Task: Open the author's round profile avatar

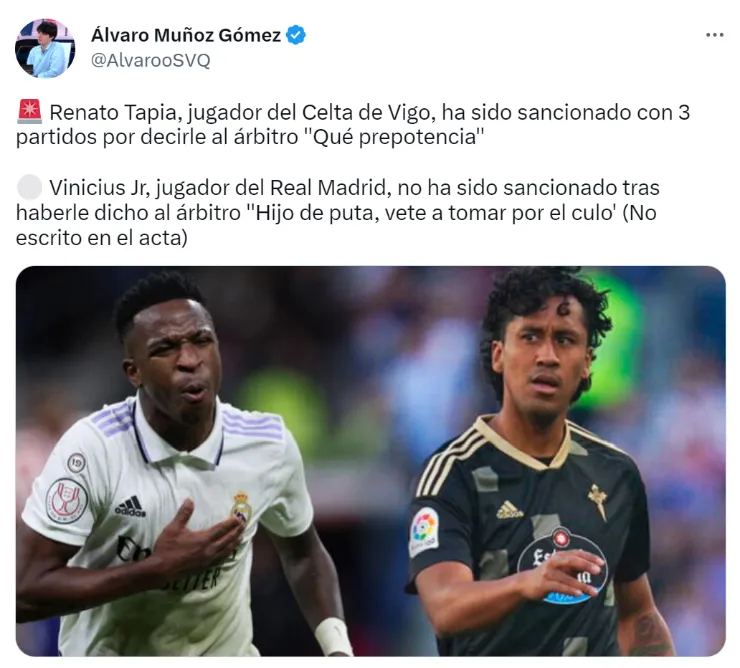Action: tap(45, 48)
